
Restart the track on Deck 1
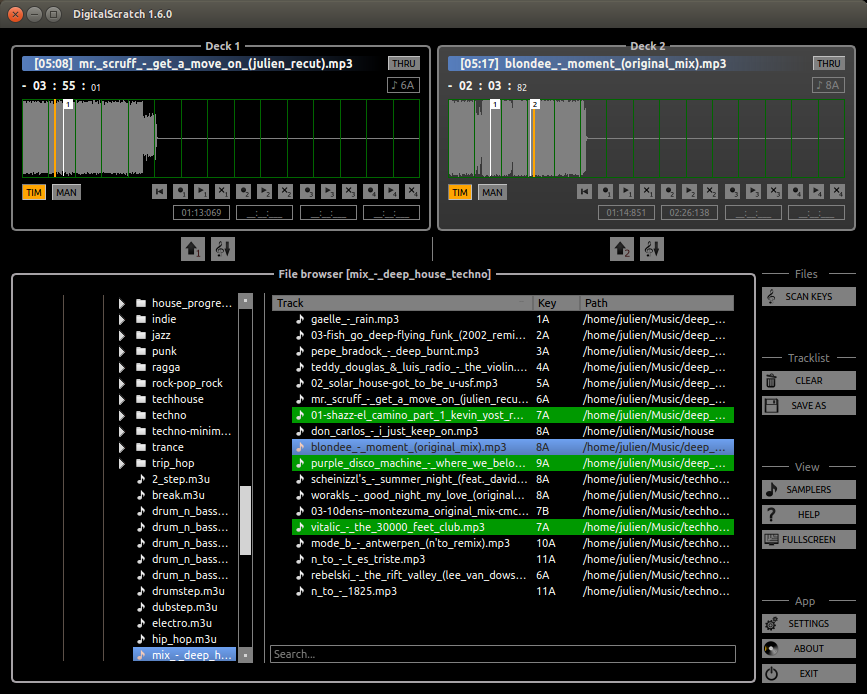point(159,192)
